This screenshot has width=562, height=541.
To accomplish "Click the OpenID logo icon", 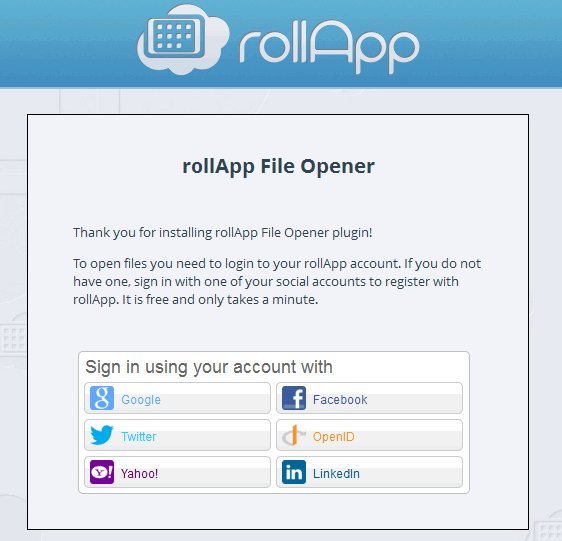I will click(294, 435).
